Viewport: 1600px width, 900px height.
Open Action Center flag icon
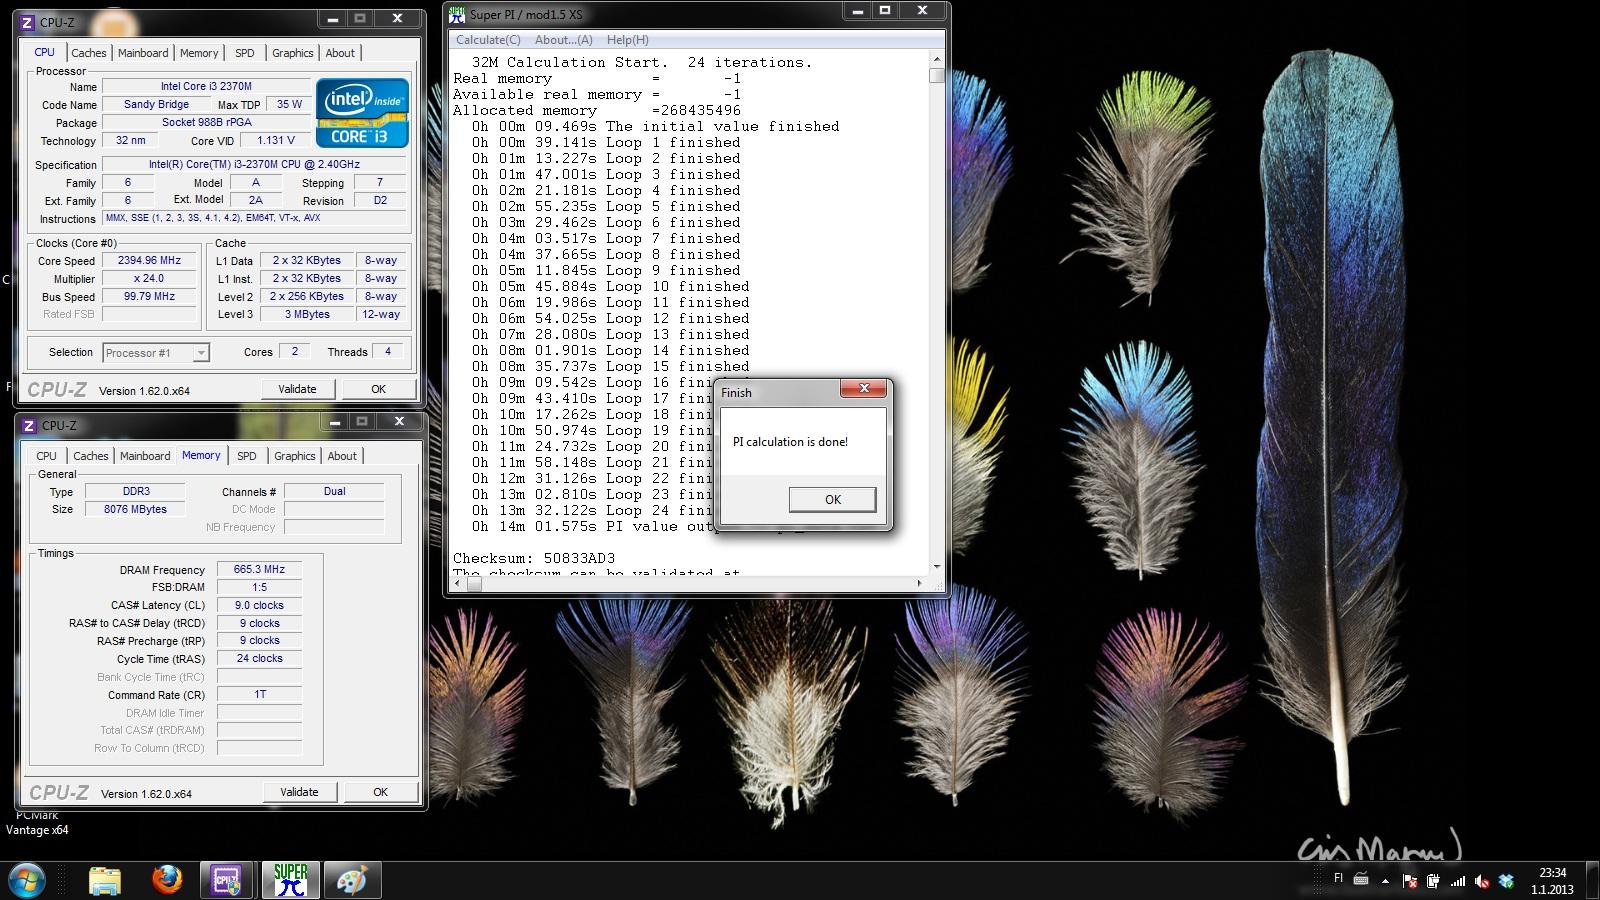coord(1410,881)
